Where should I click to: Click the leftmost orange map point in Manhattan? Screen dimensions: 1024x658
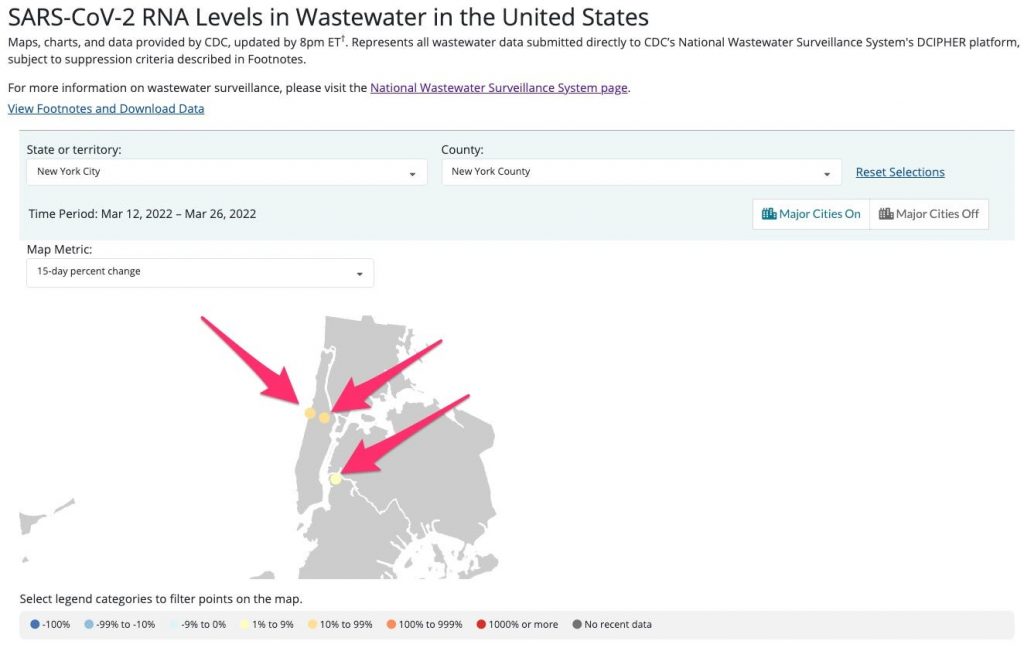pyautogui.click(x=310, y=413)
